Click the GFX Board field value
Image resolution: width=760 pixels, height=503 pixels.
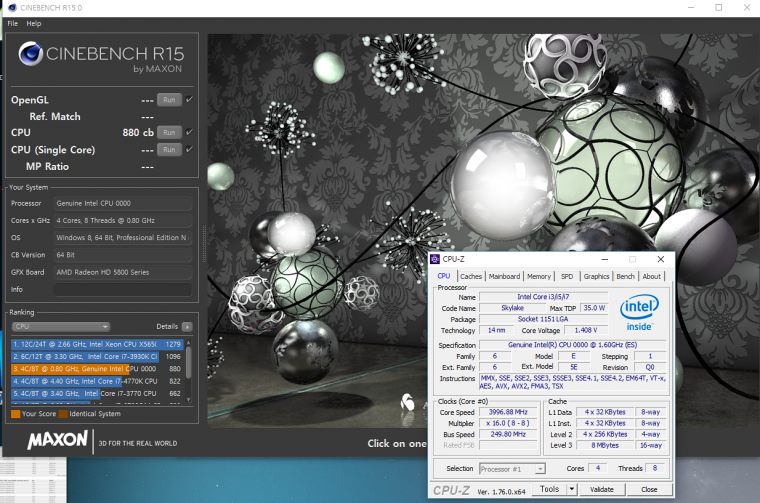(x=123, y=272)
